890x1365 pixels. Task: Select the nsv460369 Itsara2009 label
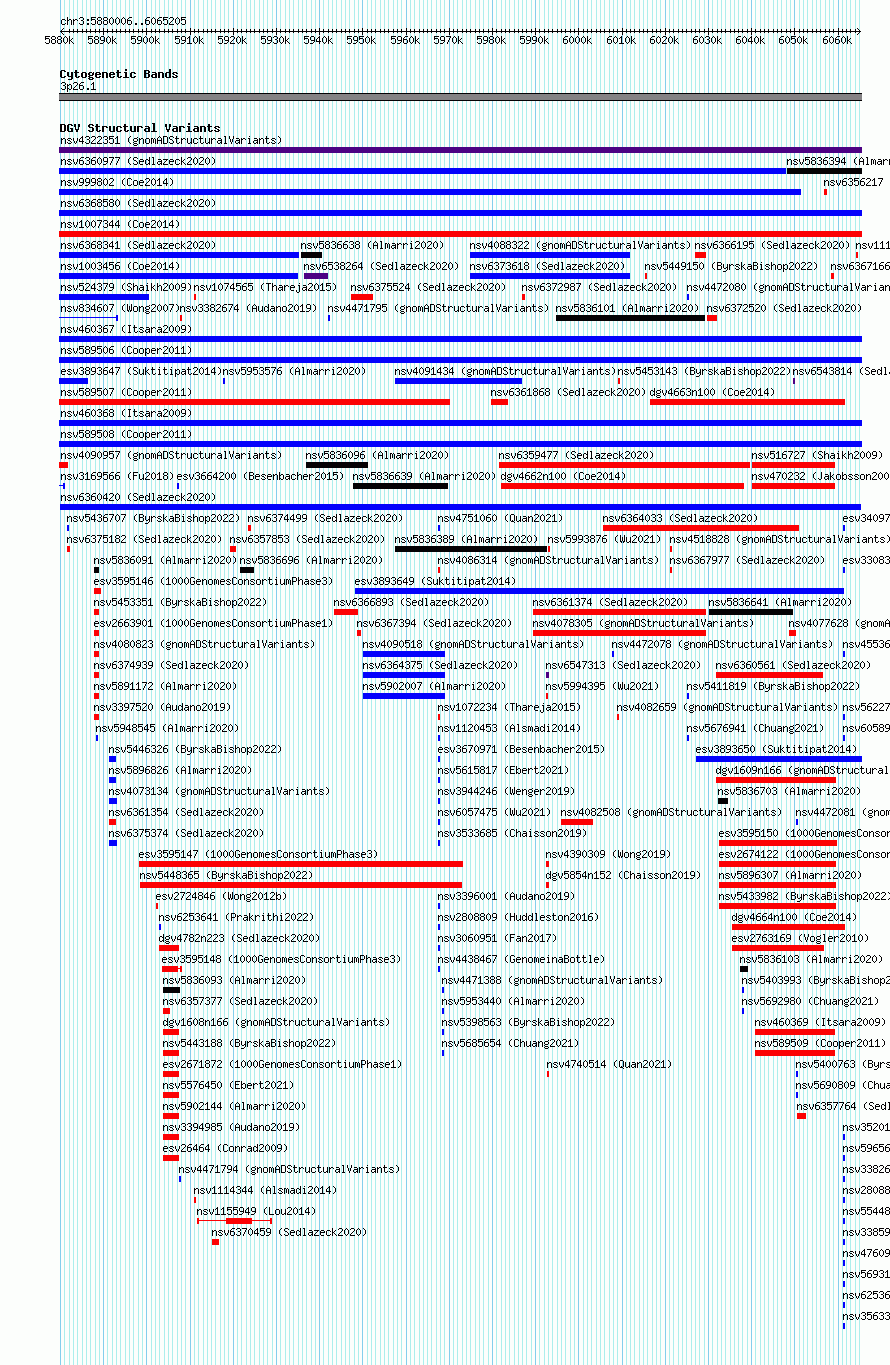point(820,1023)
